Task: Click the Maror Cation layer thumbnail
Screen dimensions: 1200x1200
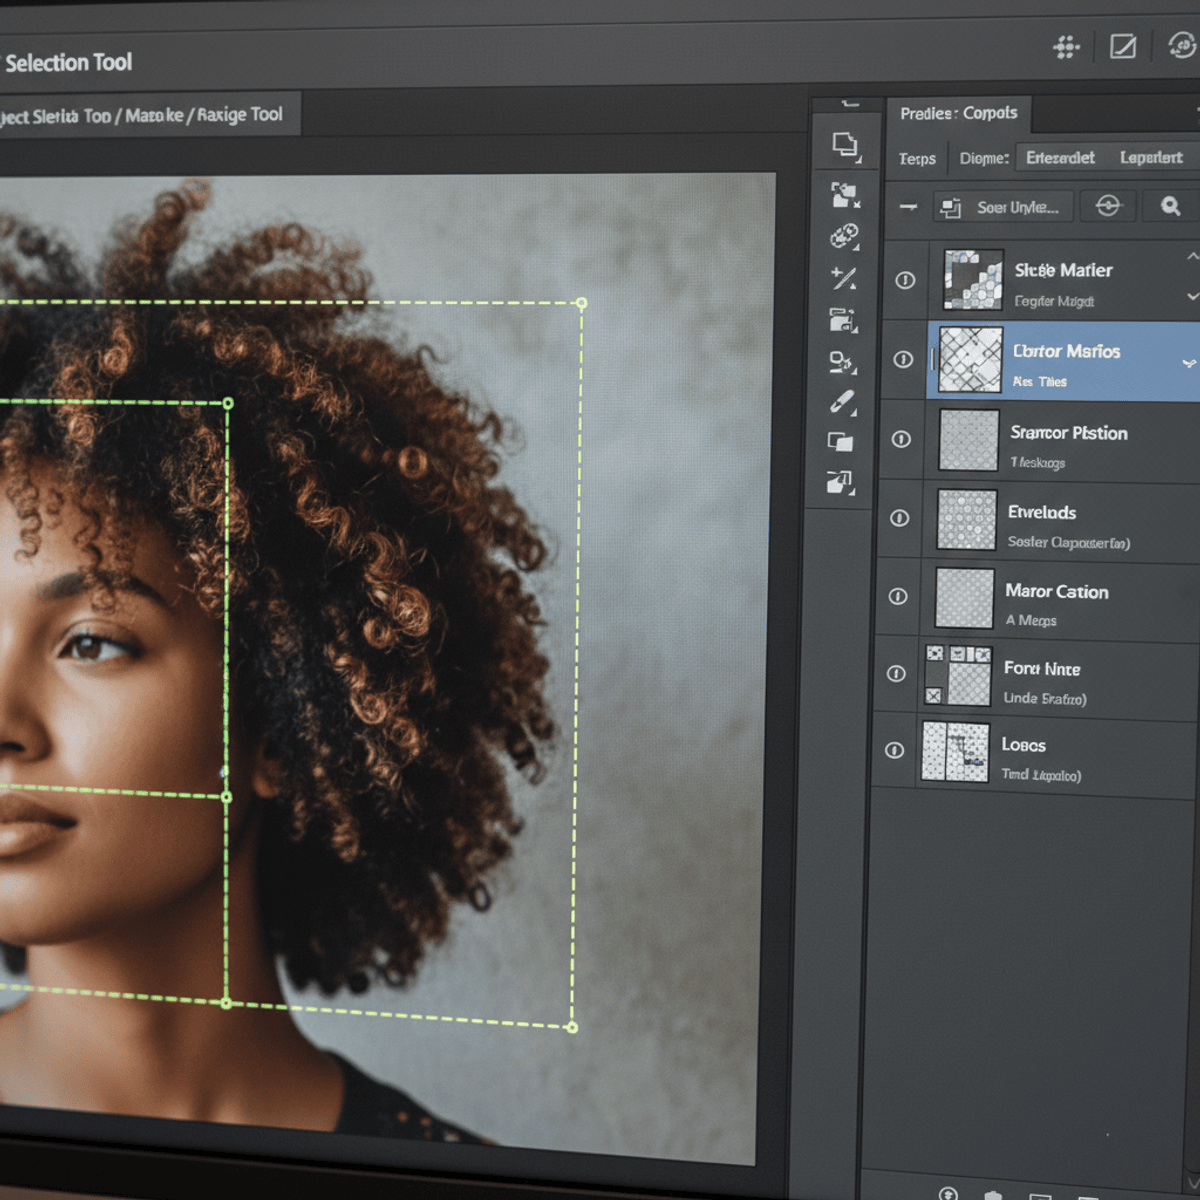Action: pyautogui.click(x=963, y=598)
